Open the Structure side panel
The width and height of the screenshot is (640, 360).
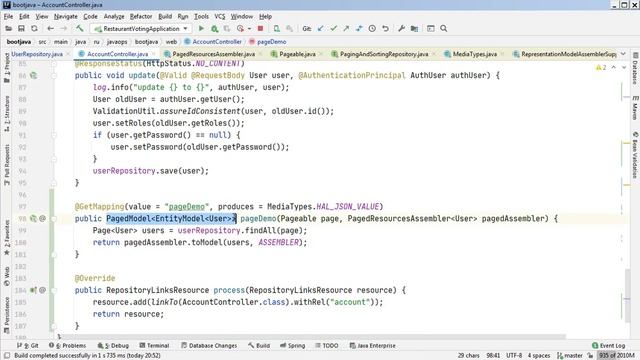point(7,114)
